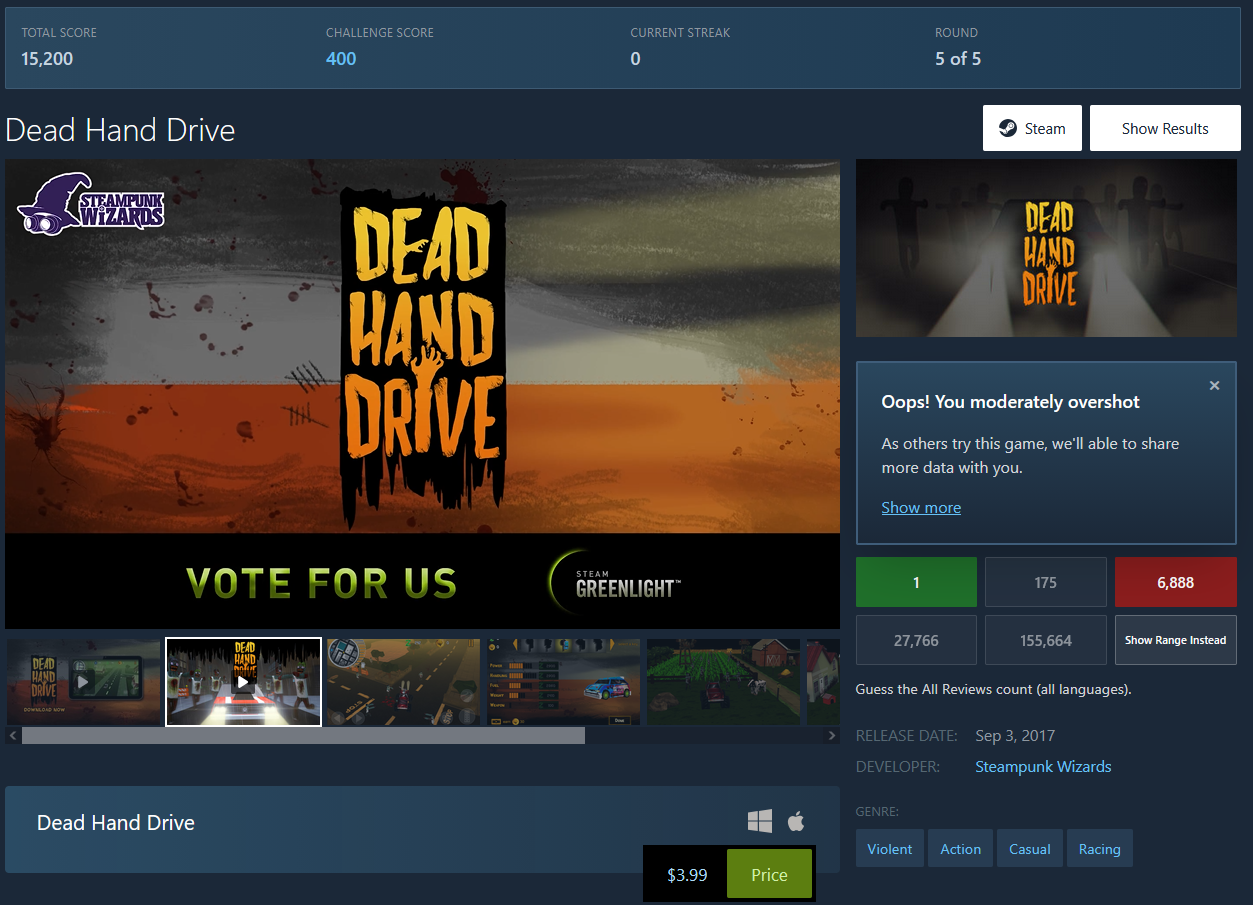This screenshot has width=1253, height=905.
Task: Click the Round 5 of 5 text
Action: coord(958,58)
